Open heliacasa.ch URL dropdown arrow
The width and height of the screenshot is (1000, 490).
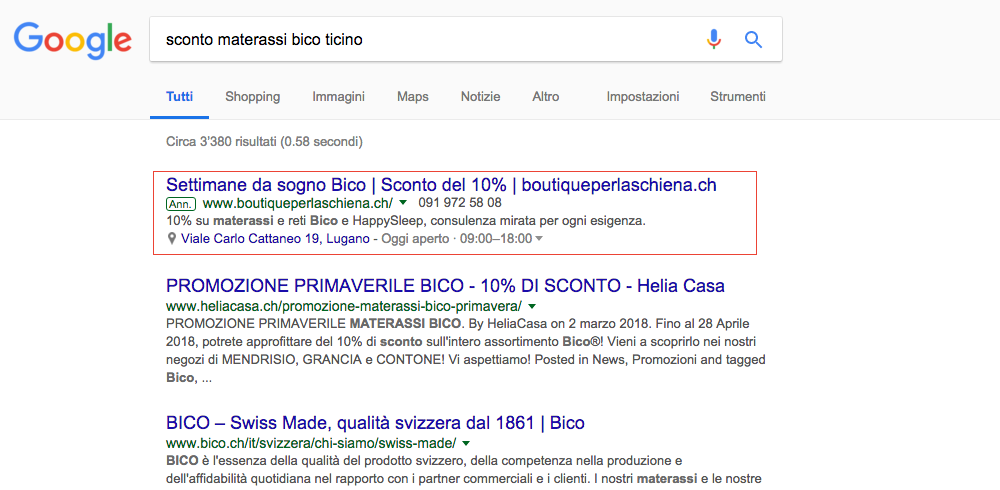click(532, 306)
